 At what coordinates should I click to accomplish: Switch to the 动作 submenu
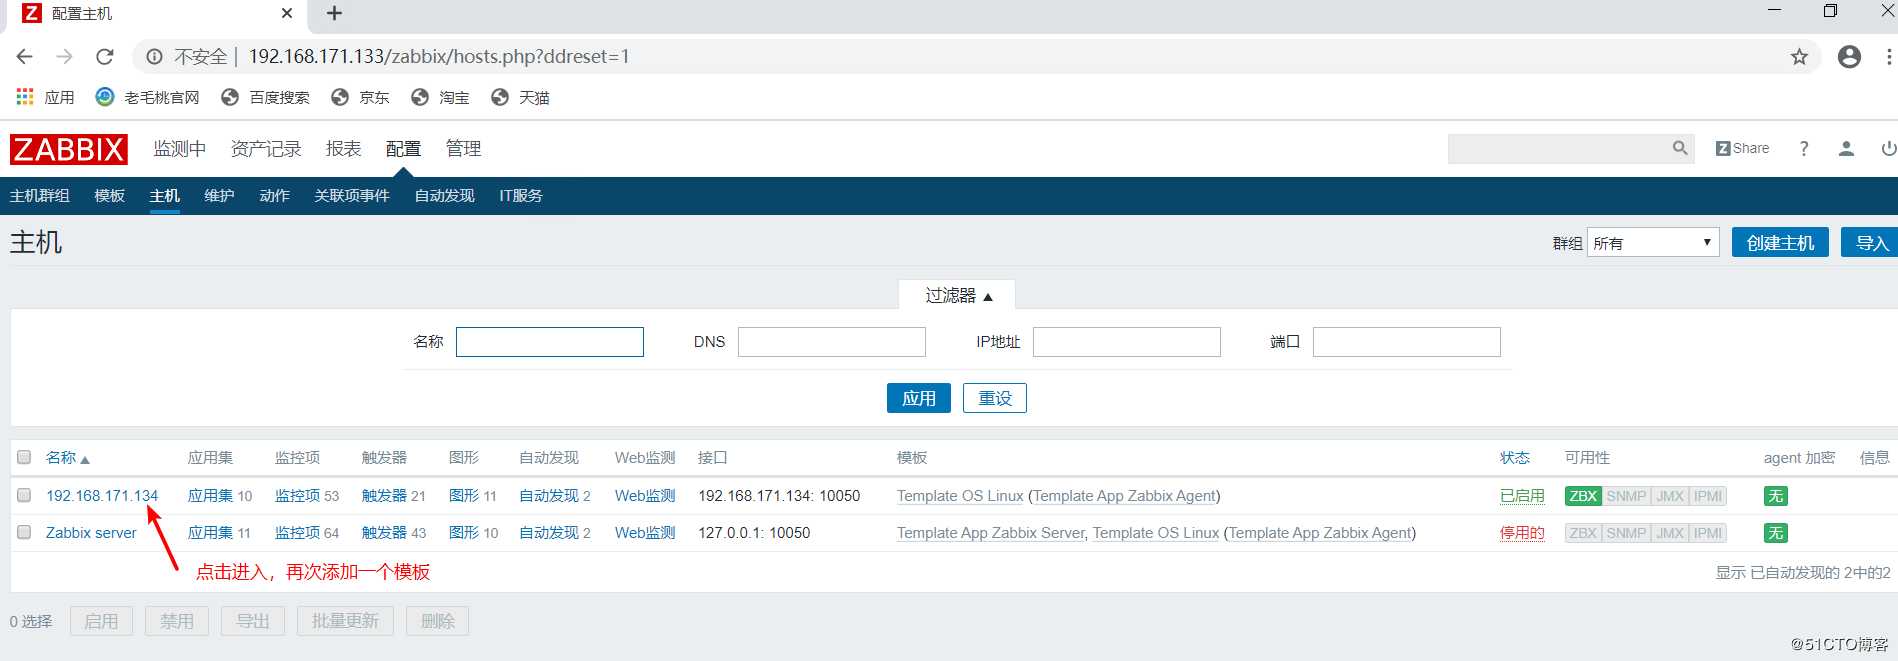pos(274,196)
